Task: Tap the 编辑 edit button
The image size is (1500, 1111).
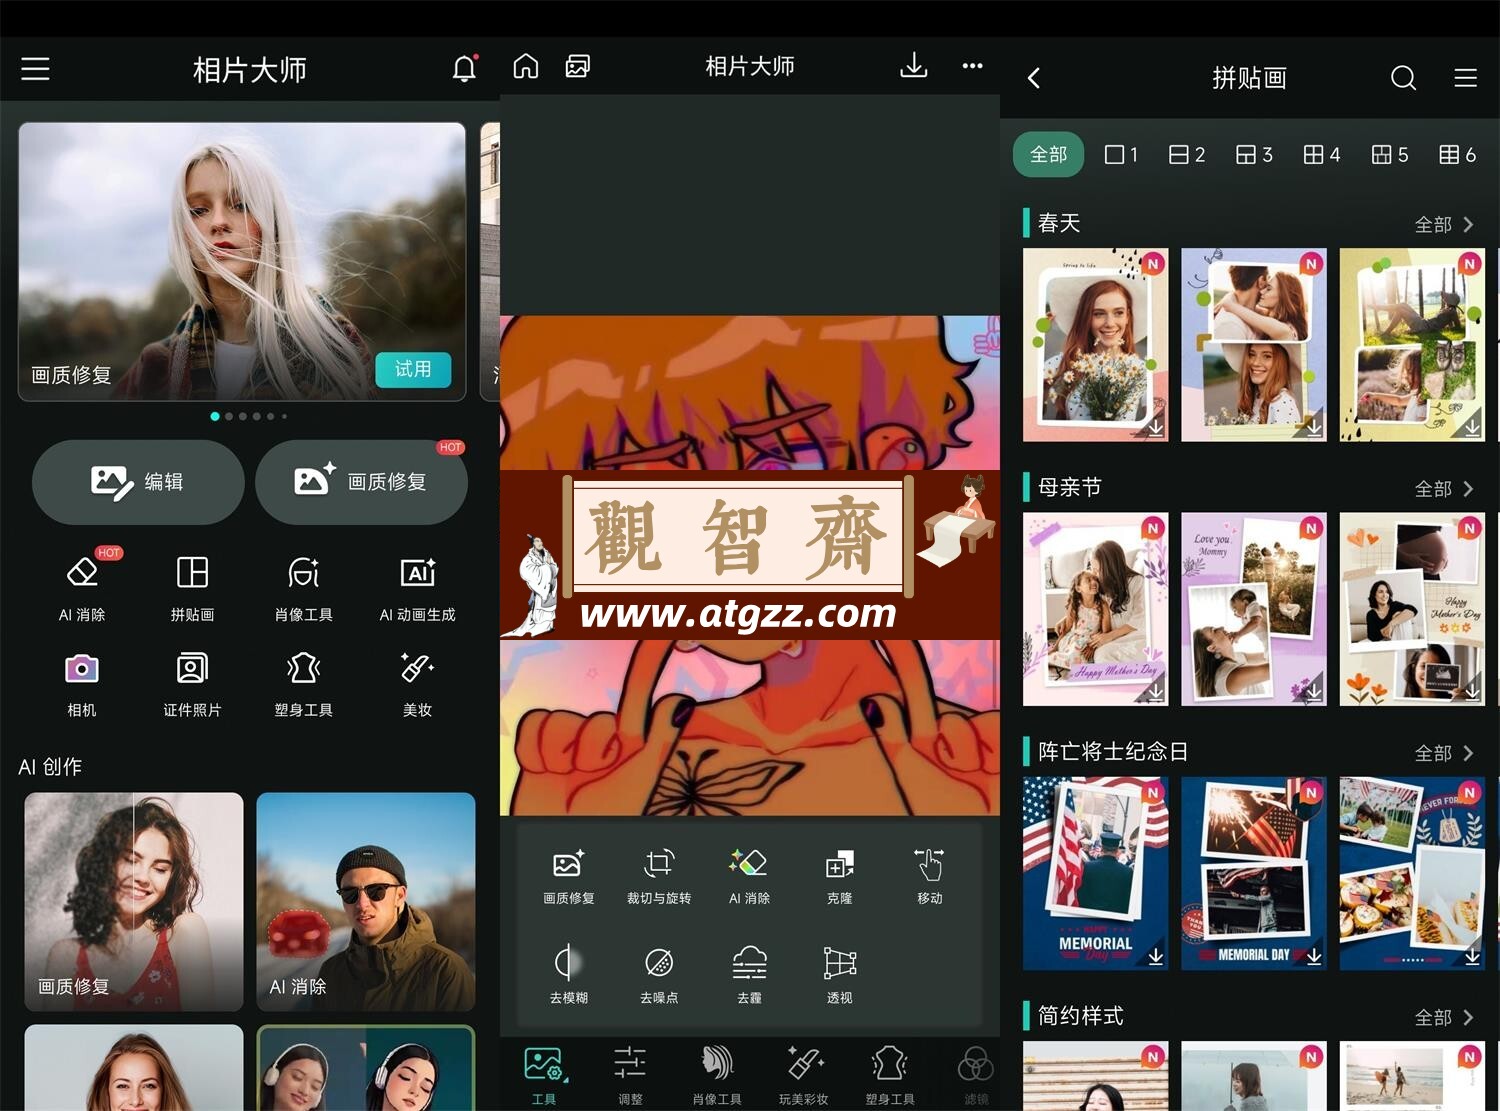Action: [x=138, y=482]
